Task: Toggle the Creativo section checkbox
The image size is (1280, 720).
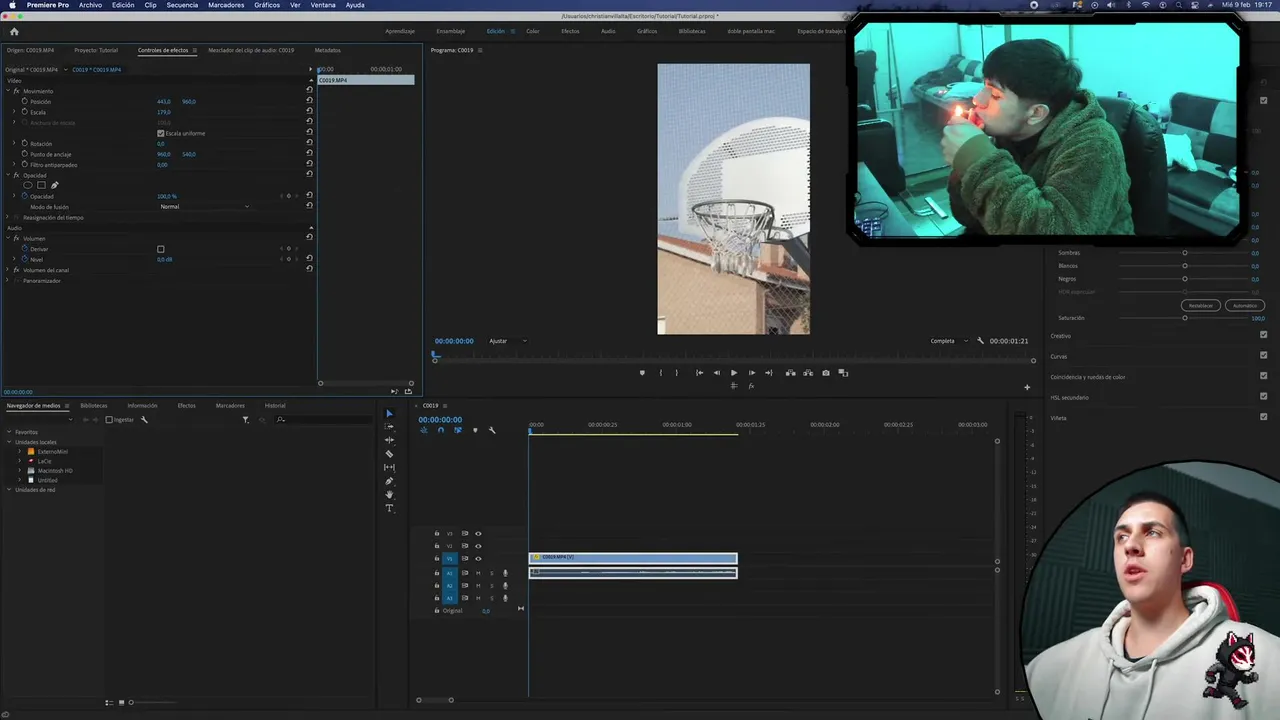Action: (x=1263, y=335)
